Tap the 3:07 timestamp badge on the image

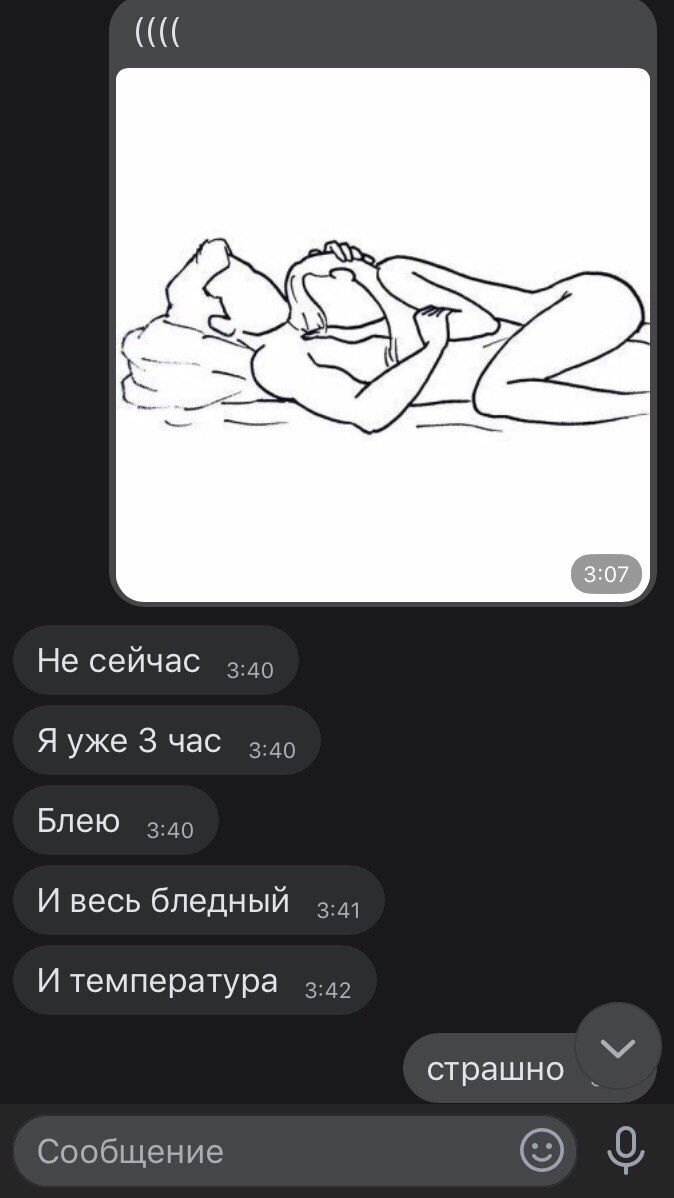click(606, 574)
